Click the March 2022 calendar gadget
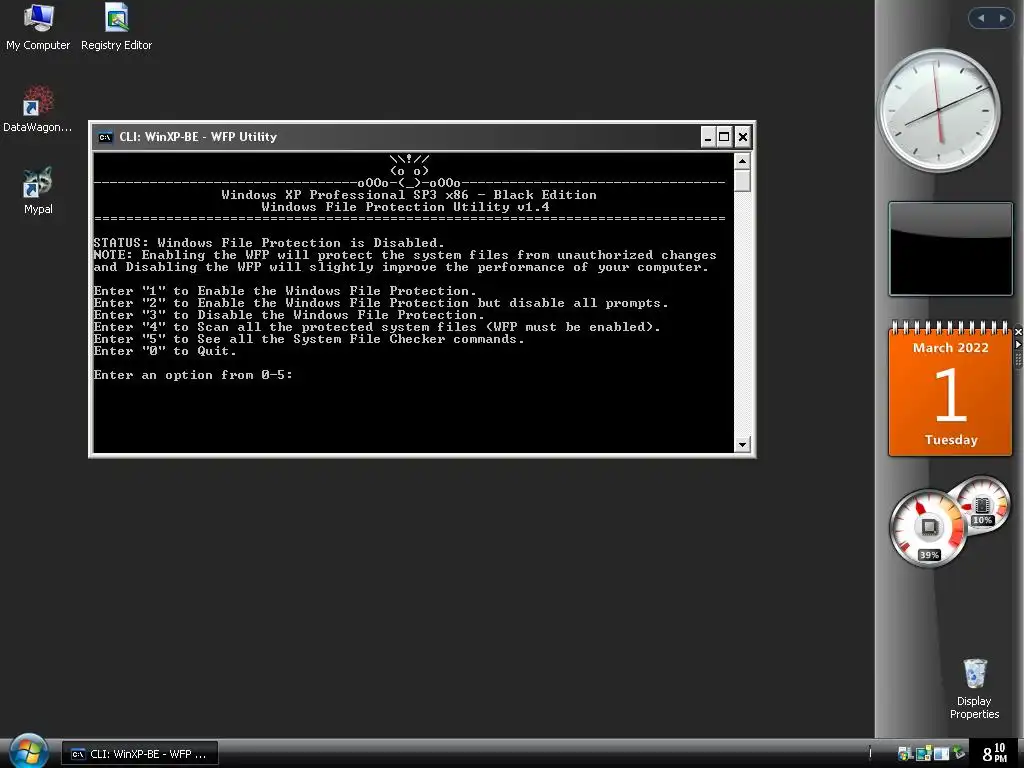The height and width of the screenshot is (768, 1024). 950,388
